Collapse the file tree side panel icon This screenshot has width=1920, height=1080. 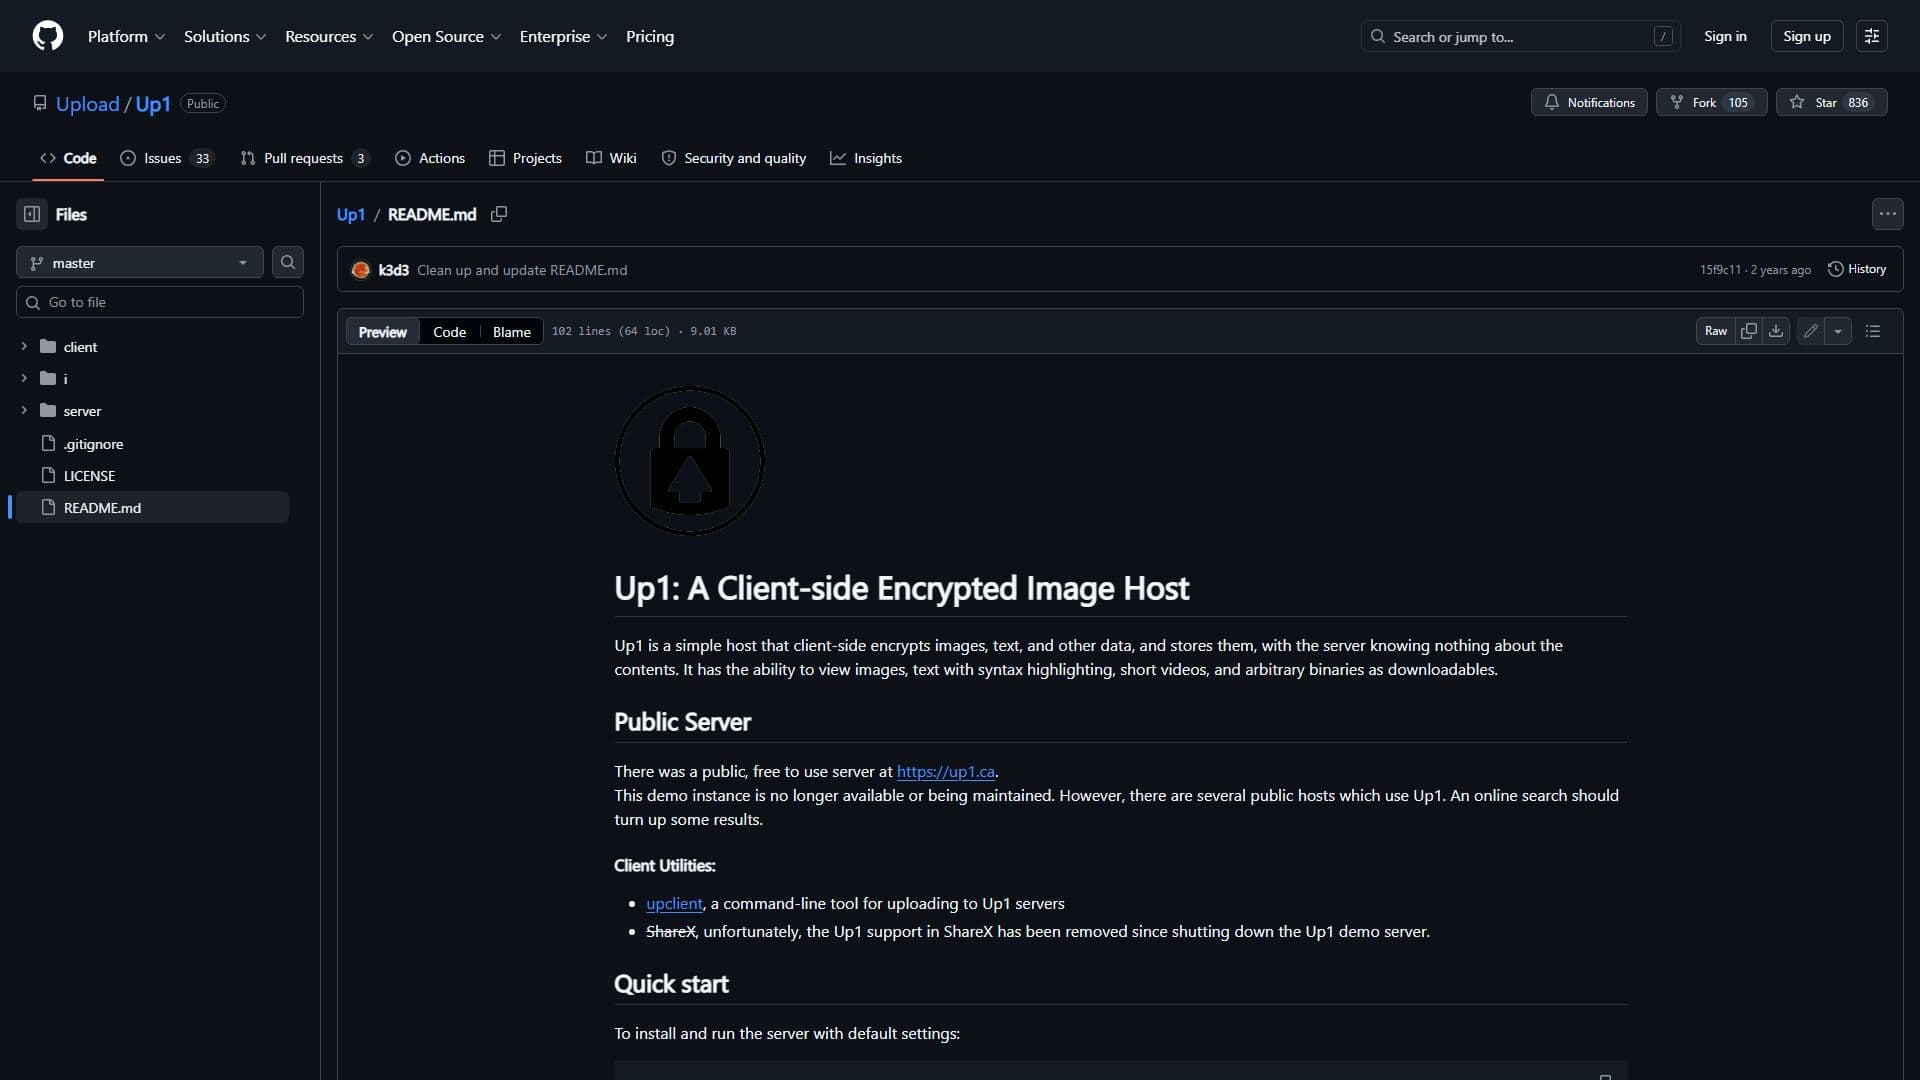(32, 214)
